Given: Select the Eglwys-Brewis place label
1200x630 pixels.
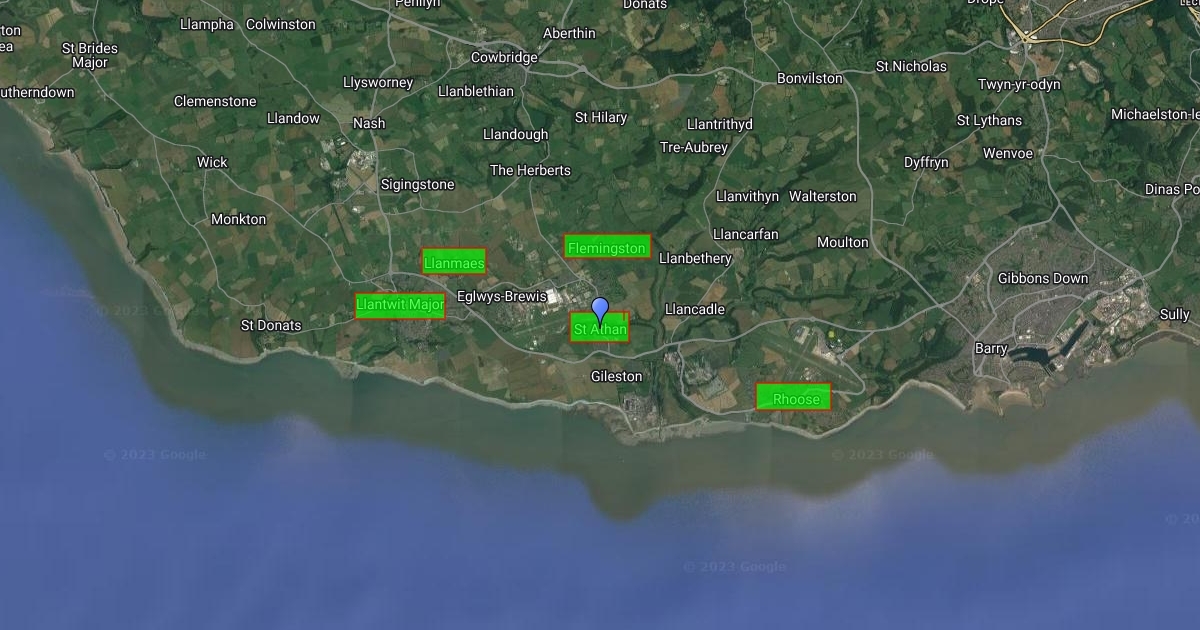Looking at the screenshot, I should click(x=501, y=296).
